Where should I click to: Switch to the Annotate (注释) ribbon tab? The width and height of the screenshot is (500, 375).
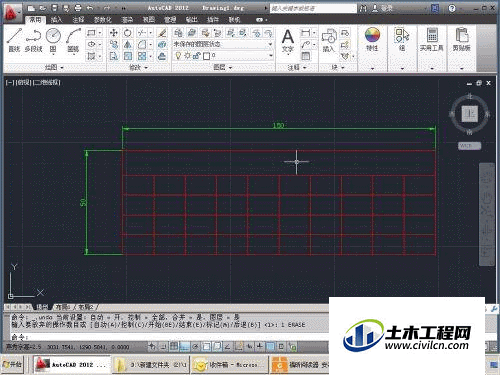[78, 20]
